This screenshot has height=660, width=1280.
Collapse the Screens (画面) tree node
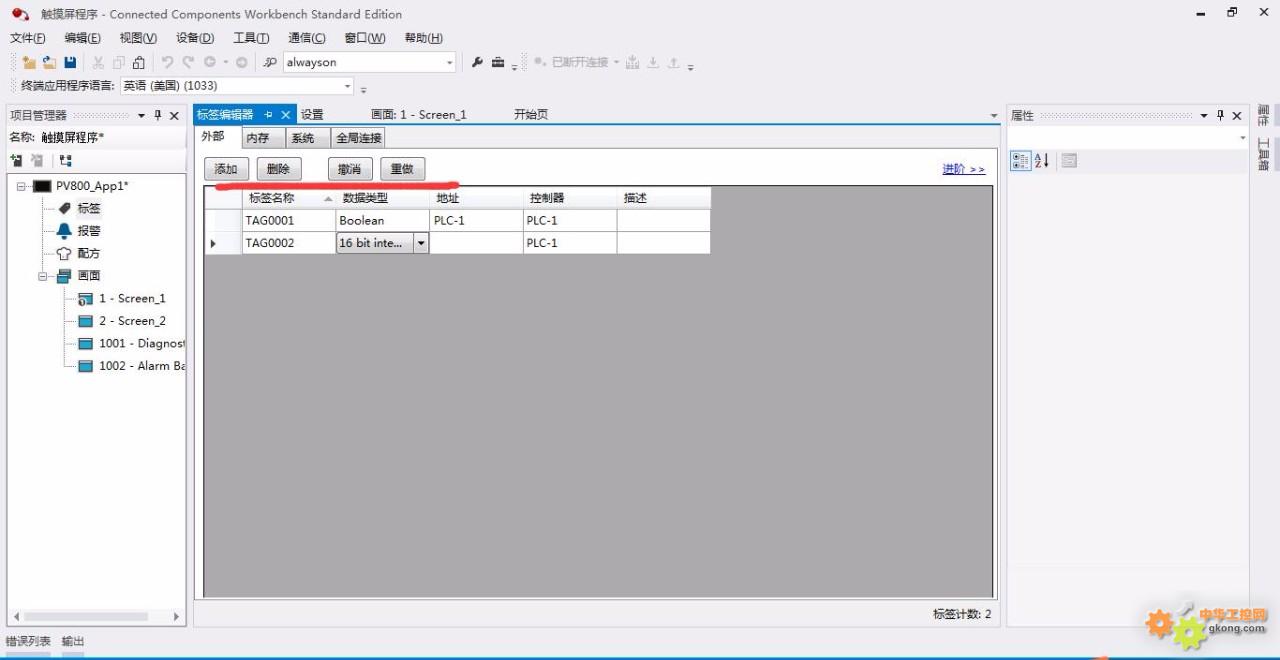coord(43,276)
